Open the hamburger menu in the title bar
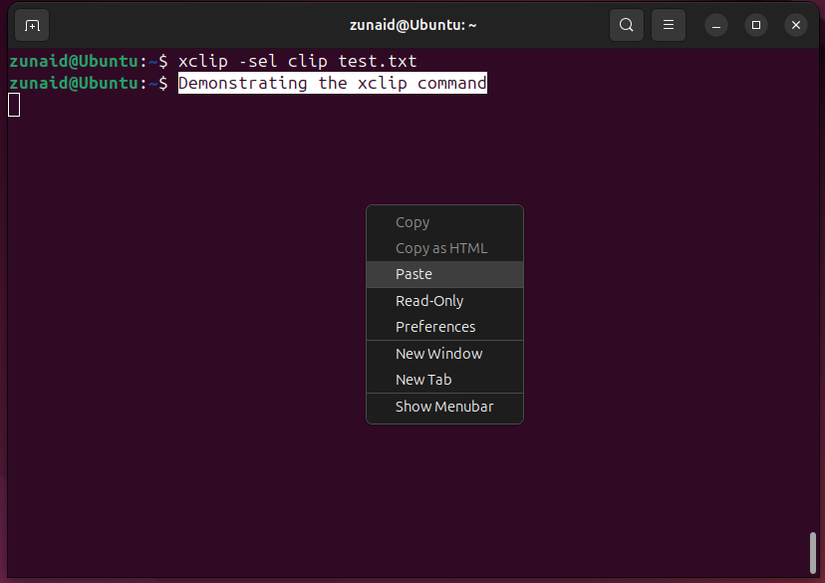The image size is (825, 583). 668,24
